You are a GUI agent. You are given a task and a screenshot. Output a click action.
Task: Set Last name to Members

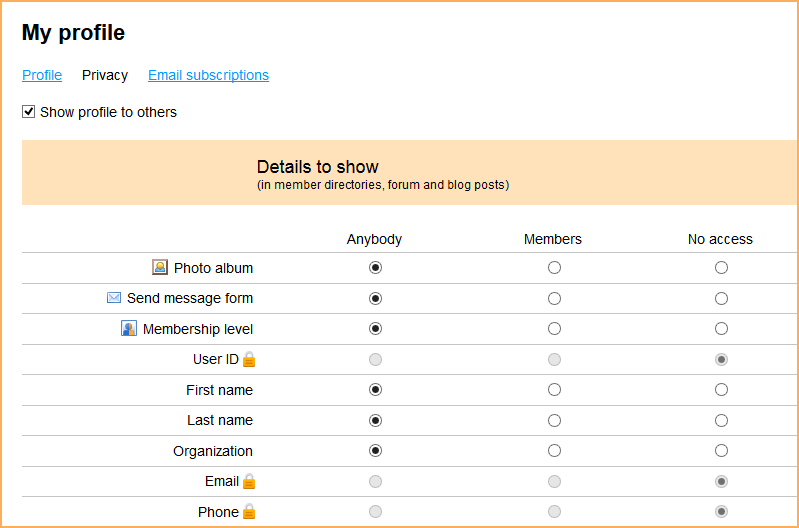click(x=554, y=420)
